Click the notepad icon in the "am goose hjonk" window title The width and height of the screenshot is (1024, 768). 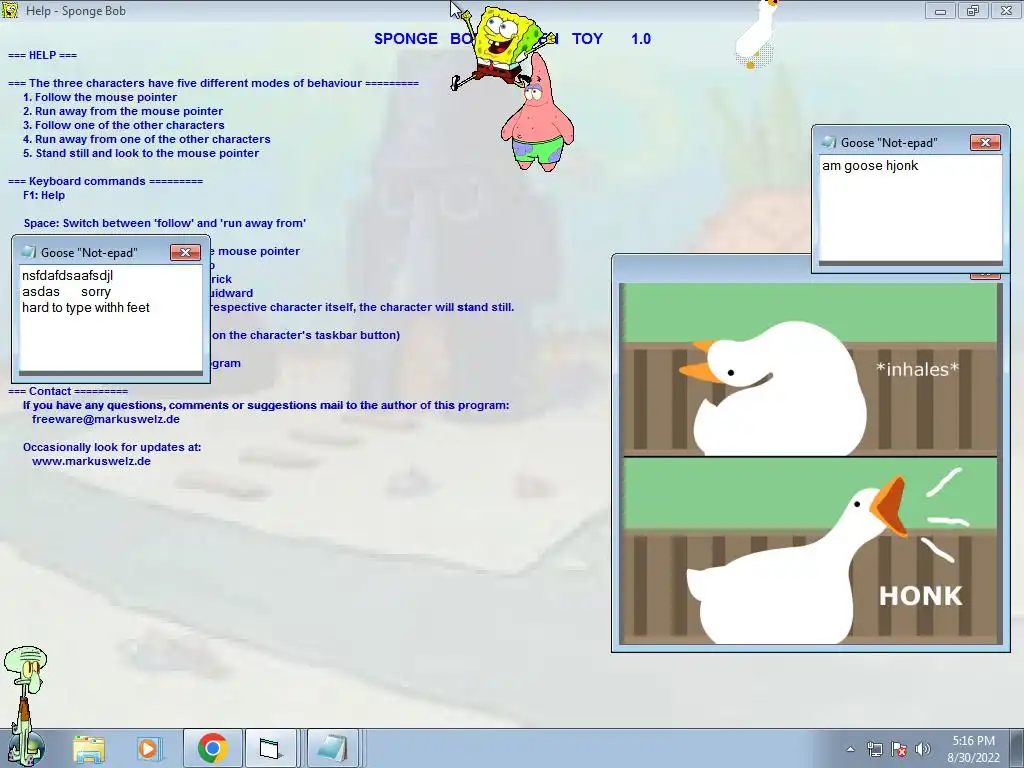pyautogui.click(x=829, y=142)
